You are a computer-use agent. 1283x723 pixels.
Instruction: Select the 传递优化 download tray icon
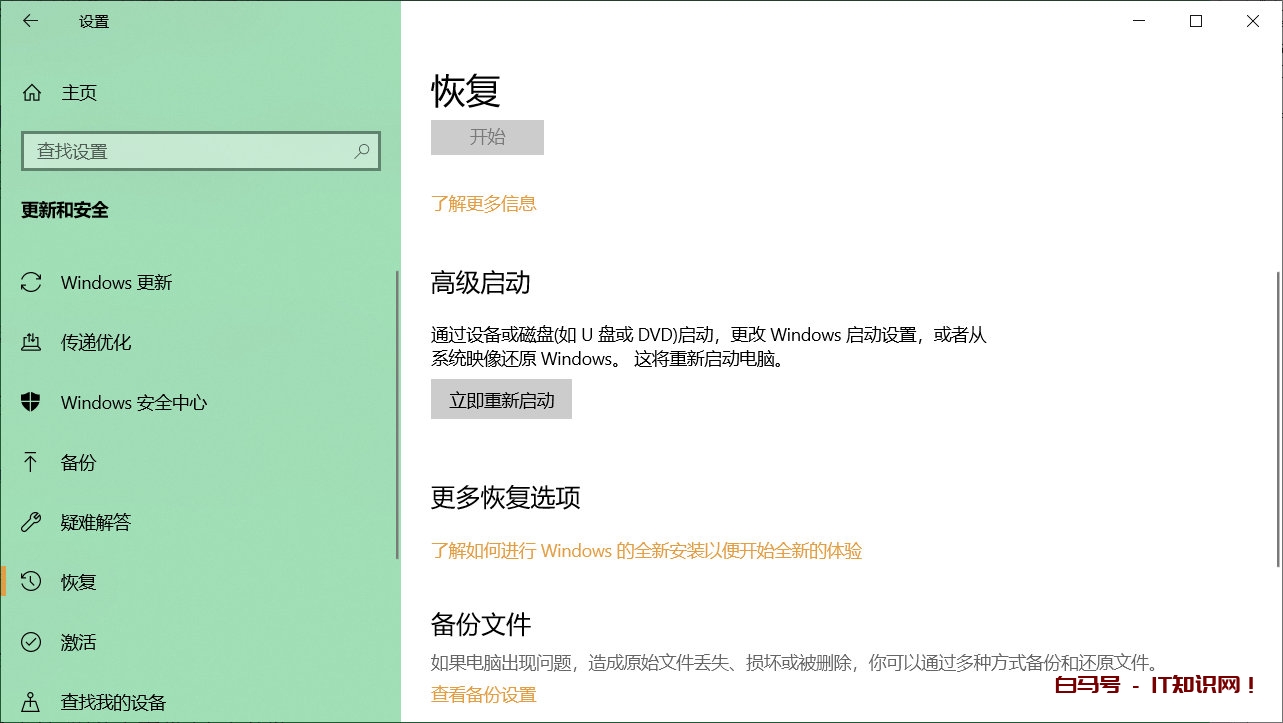pos(31,343)
